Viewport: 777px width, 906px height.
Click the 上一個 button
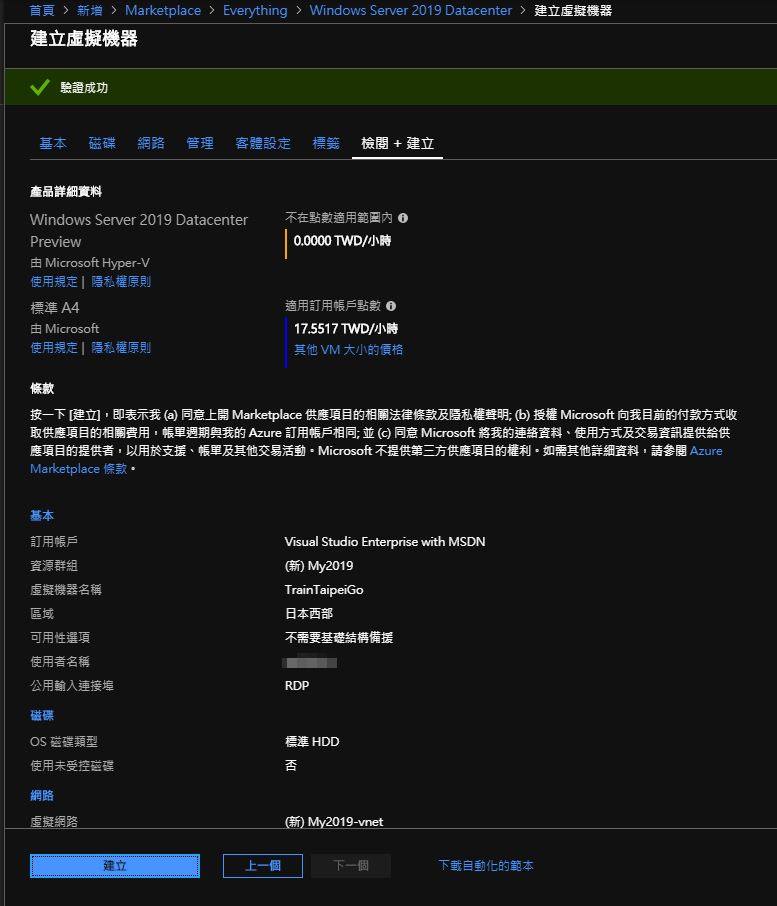(x=263, y=866)
